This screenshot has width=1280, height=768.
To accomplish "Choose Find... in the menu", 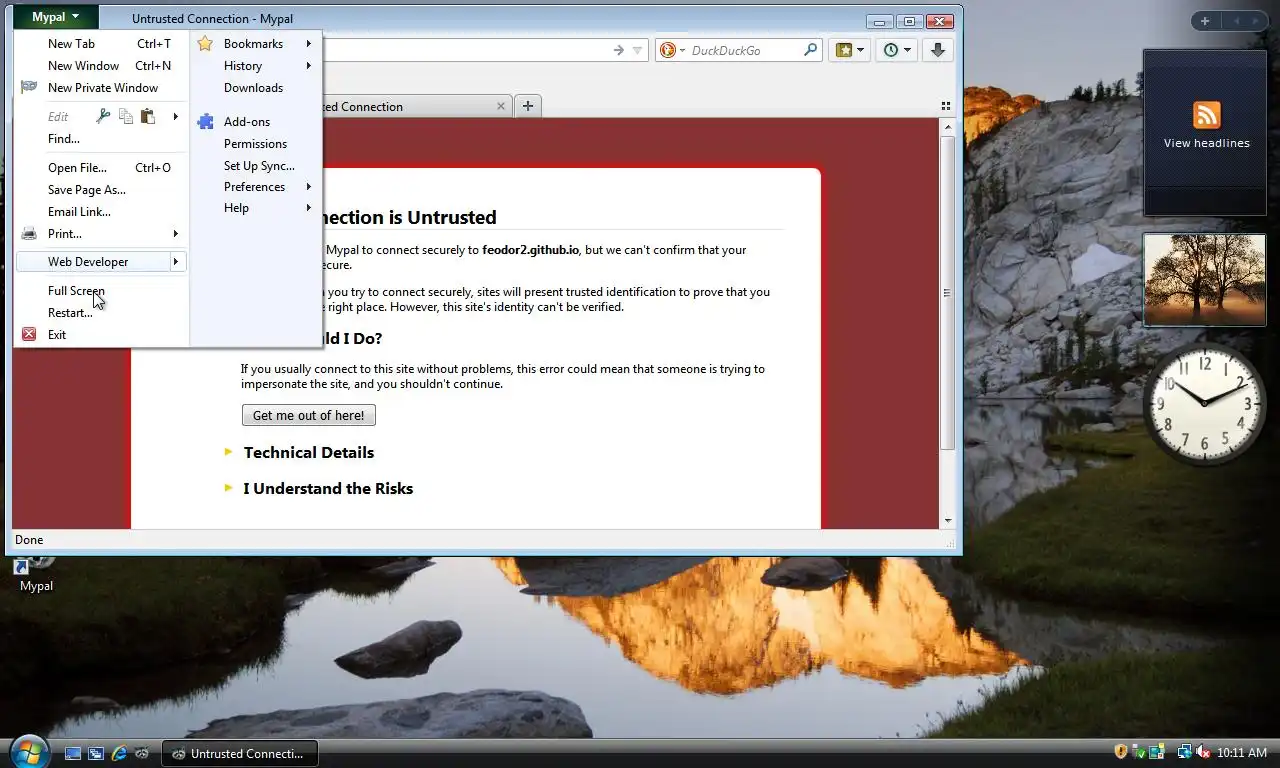I will point(102,139).
